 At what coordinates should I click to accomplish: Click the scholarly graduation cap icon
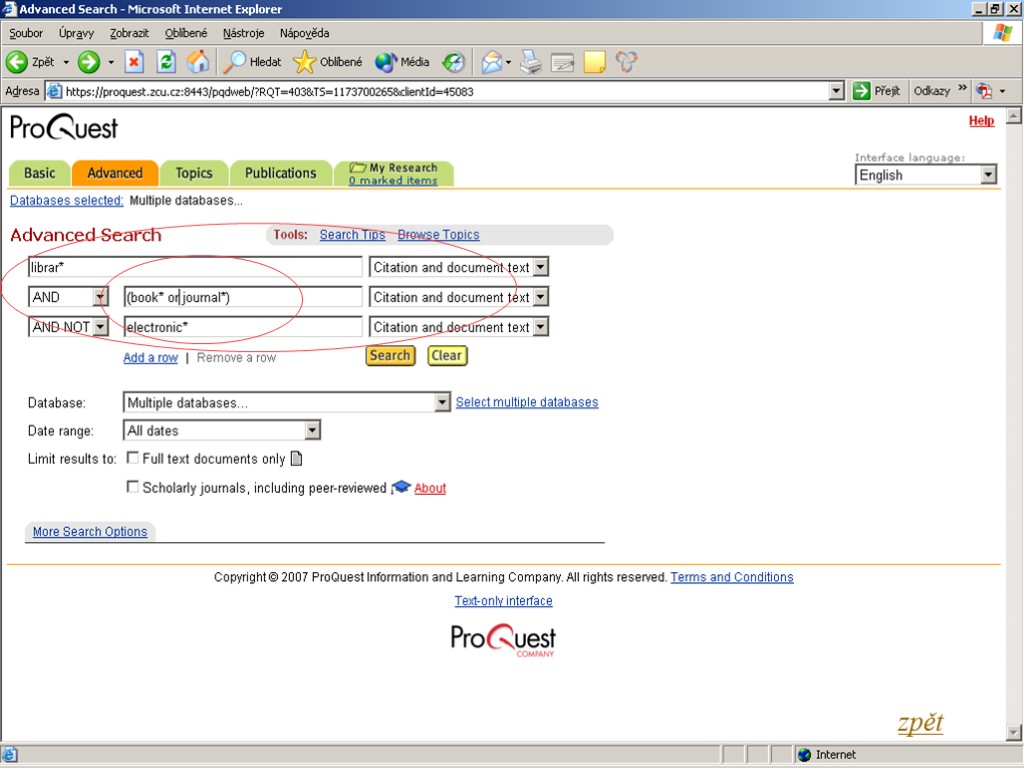[x=401, y=487]
